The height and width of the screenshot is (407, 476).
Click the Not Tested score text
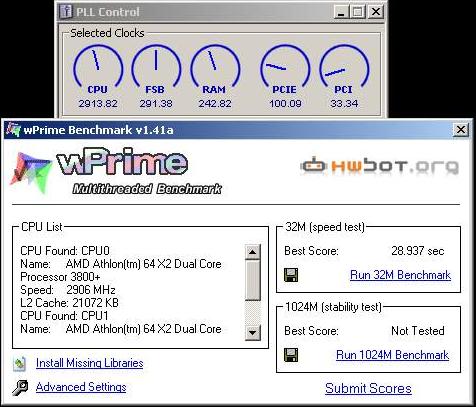418,331
